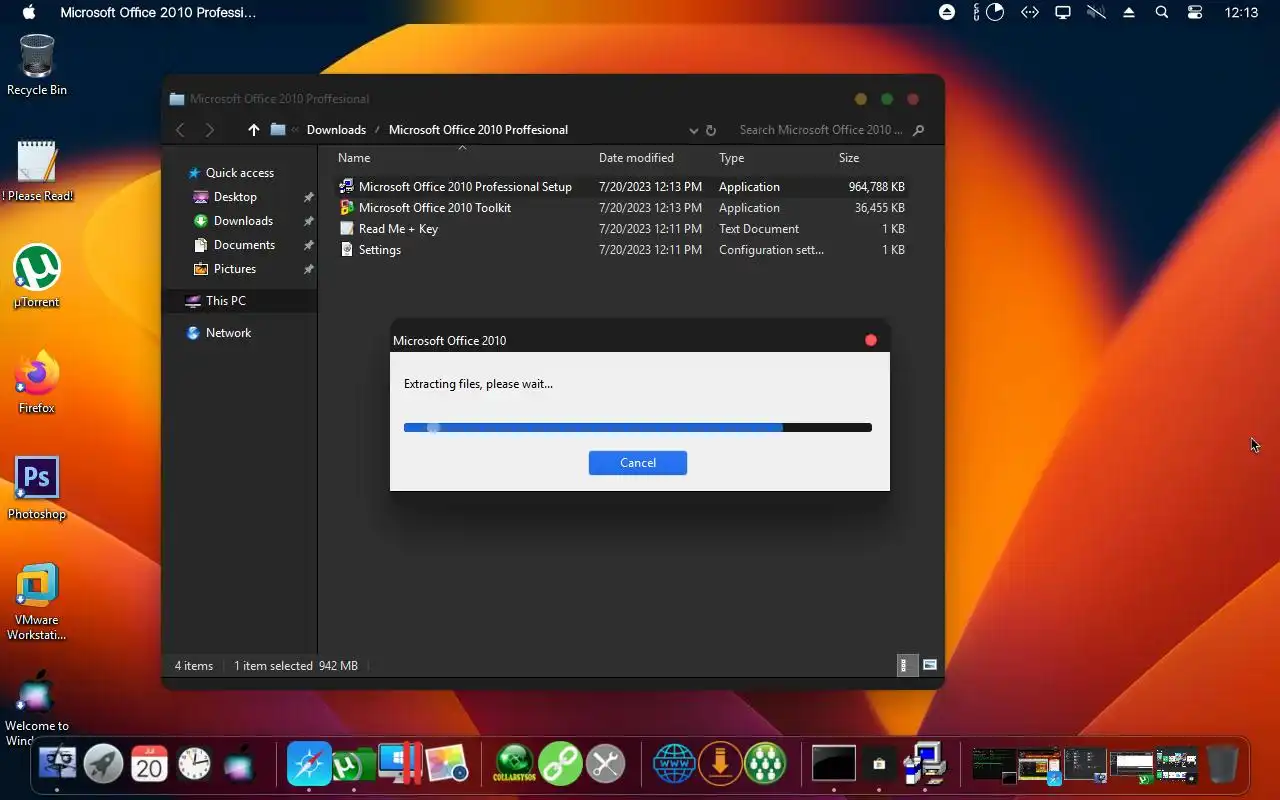This screenshot has width=1280, height=800.
Task: Open the Photos picture icon in dock
Action: point(447,765)
